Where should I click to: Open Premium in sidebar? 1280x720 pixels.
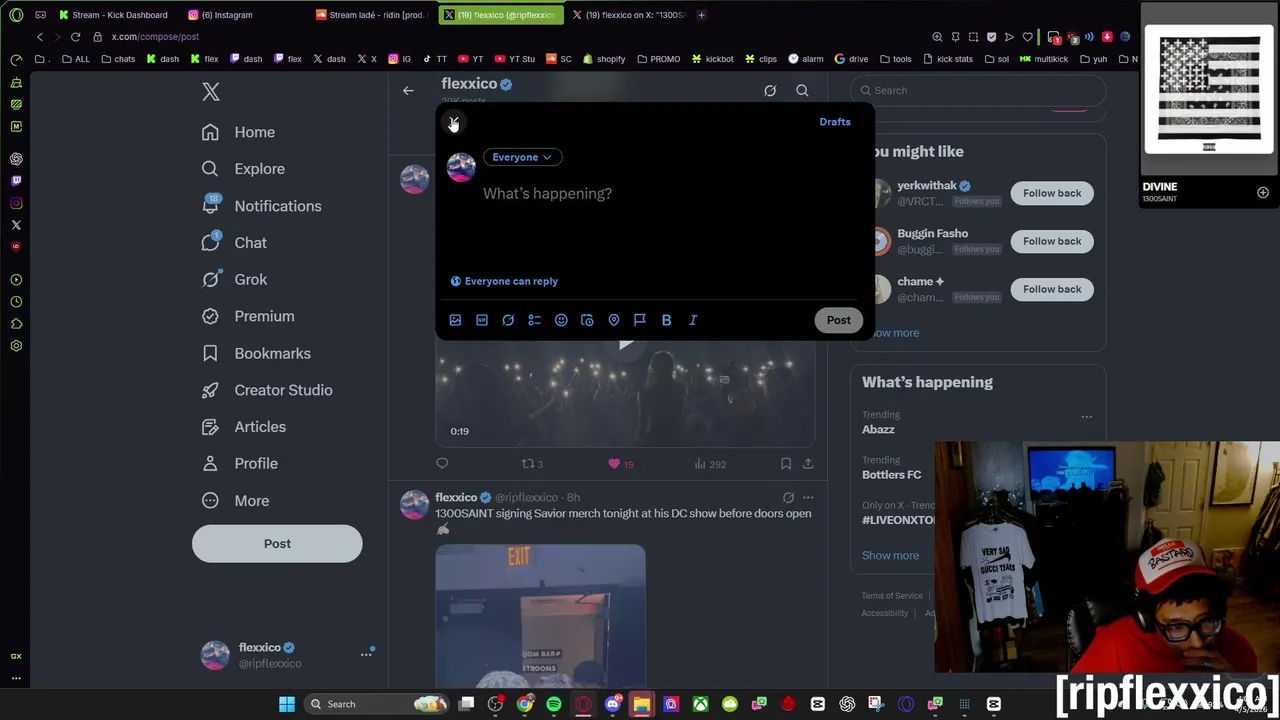[248, 316]
